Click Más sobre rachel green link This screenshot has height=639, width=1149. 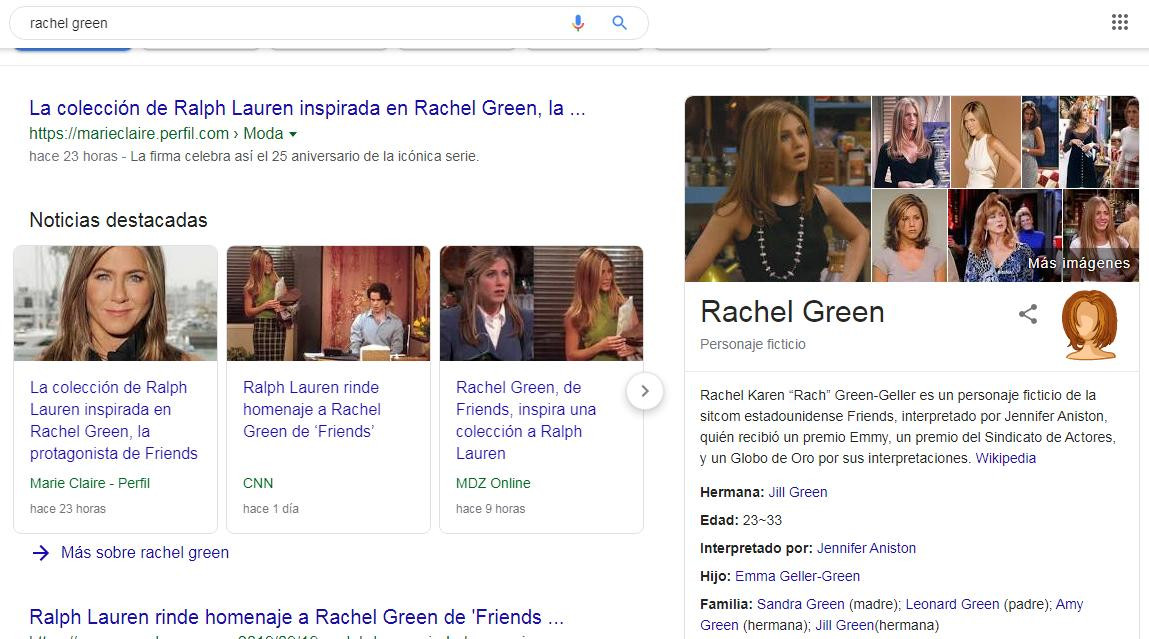pyautogui.click(x=145, y=553)
